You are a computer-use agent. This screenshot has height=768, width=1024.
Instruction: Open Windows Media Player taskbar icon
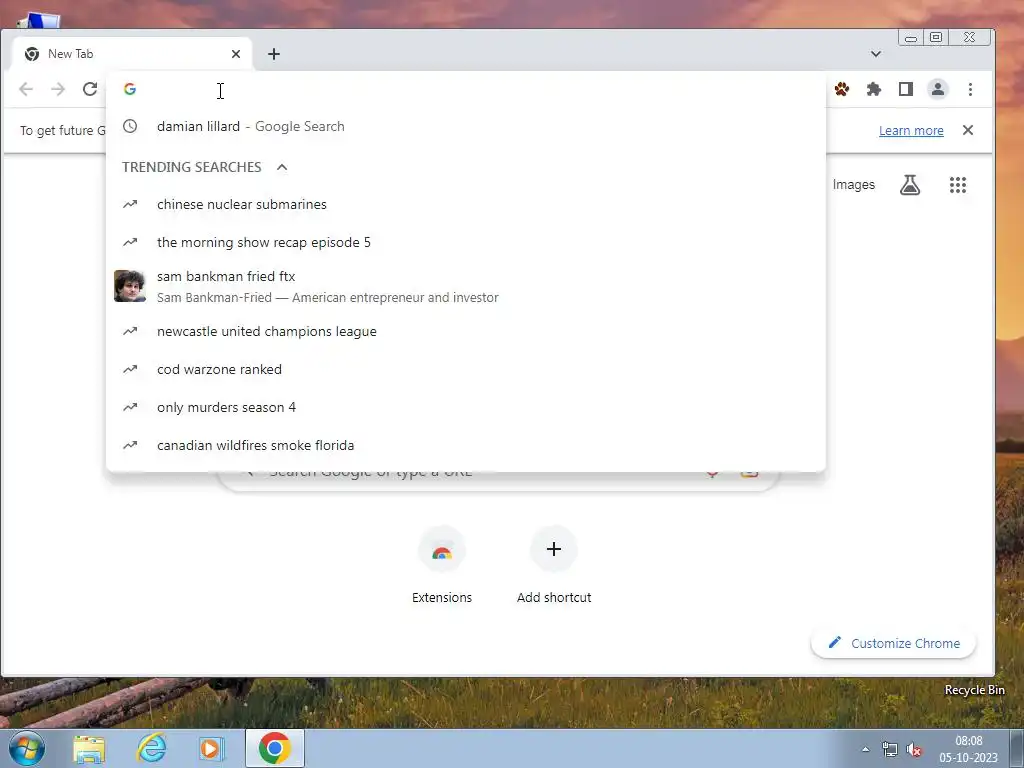pos(210,749)
